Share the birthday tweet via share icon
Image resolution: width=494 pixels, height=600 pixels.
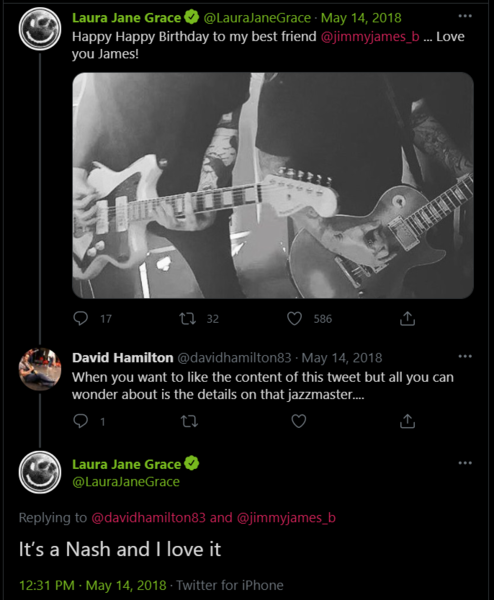click(408, 318)
